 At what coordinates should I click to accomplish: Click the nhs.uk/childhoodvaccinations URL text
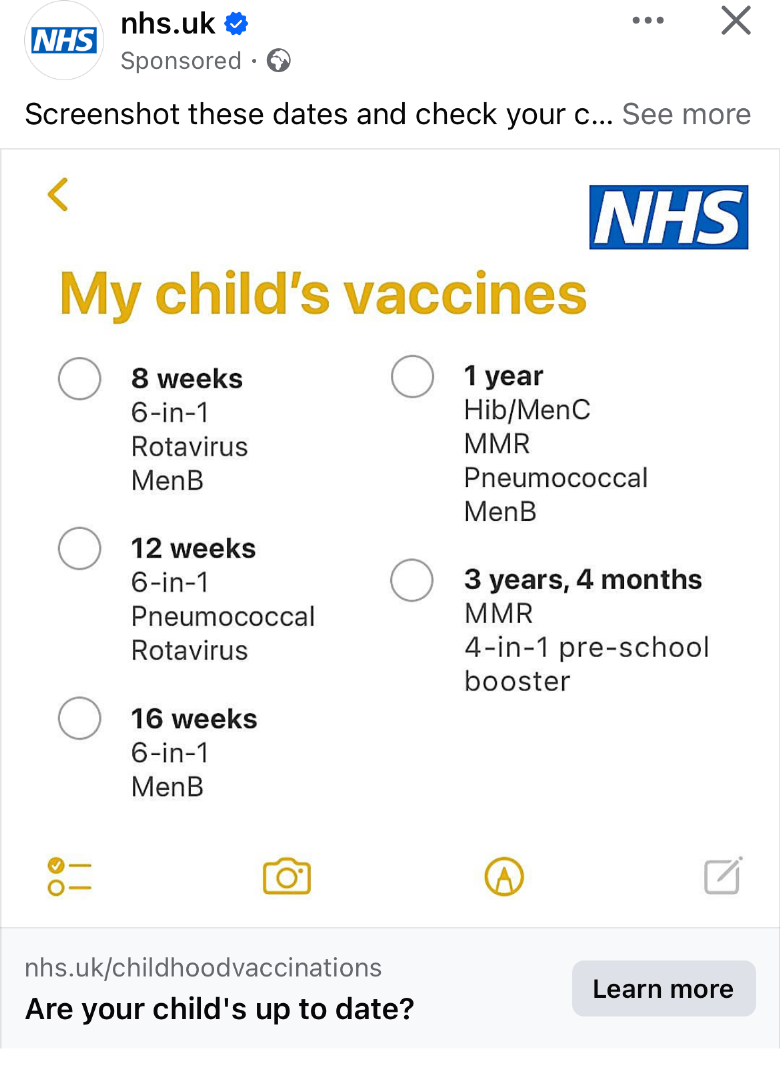coord(203,967)
